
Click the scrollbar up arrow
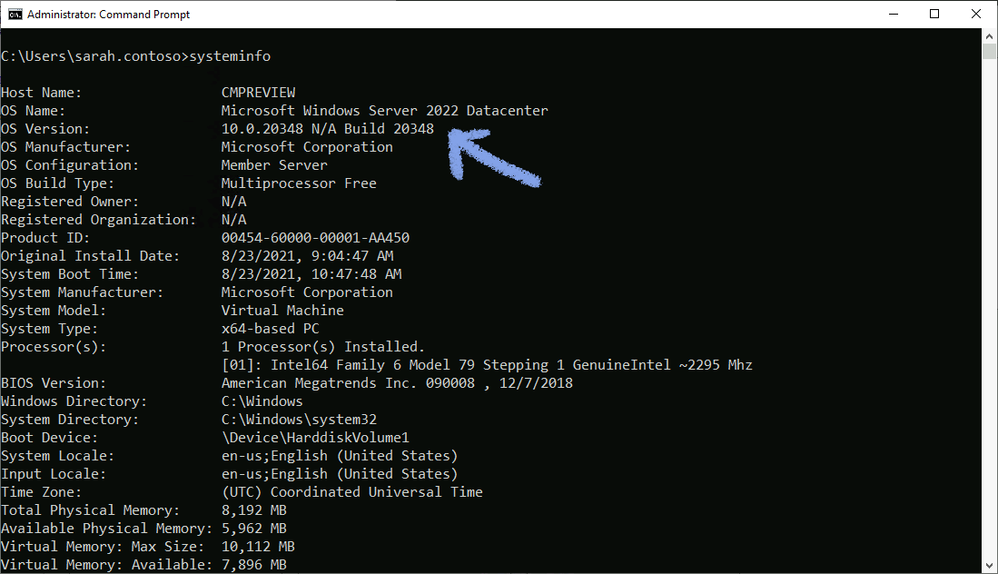pyautogui.click(x=989, y=36)
